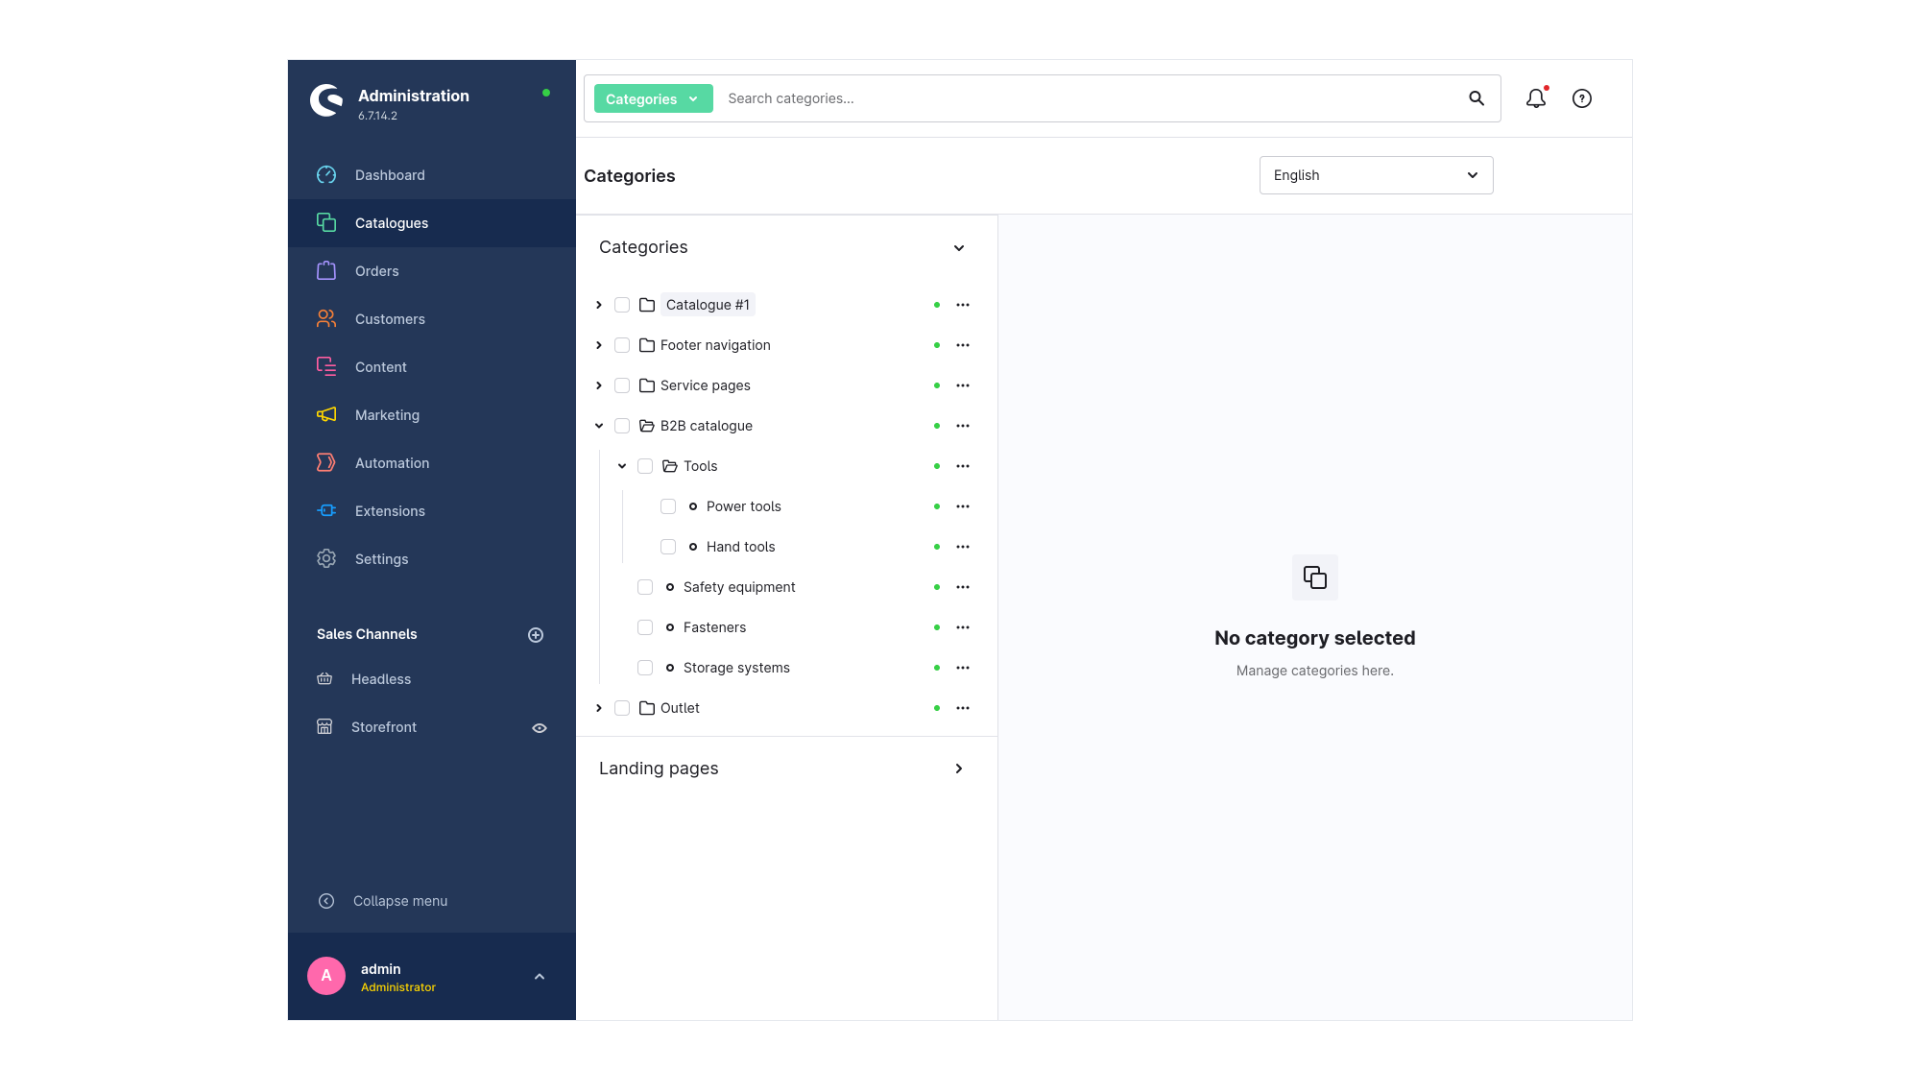Tick the Fasteners checkbox
The width and height of the screenshot is (1920, 1080).
(x=645, y=627)
